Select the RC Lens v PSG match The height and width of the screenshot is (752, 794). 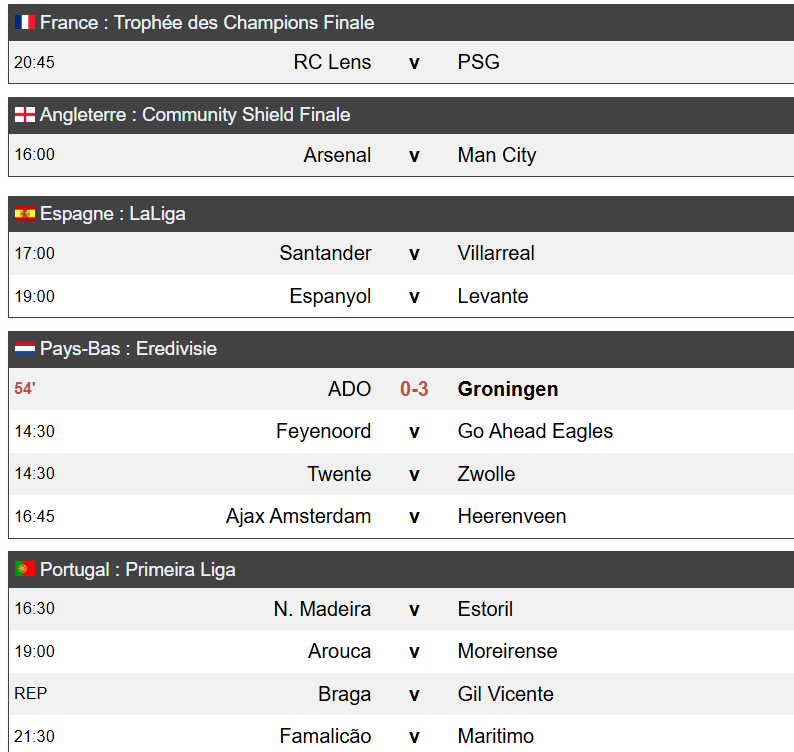coord(401,62)
